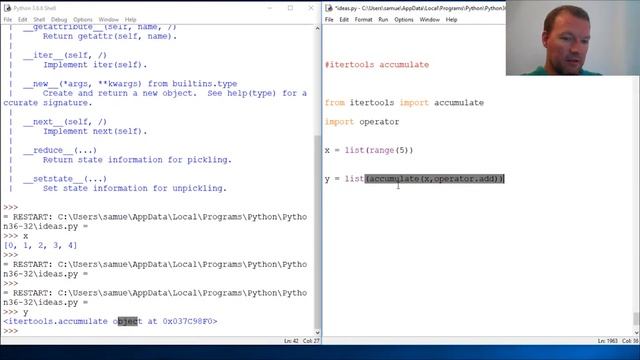
Task: Open the File menu in Python Shell
Action: tap(8, 20)
